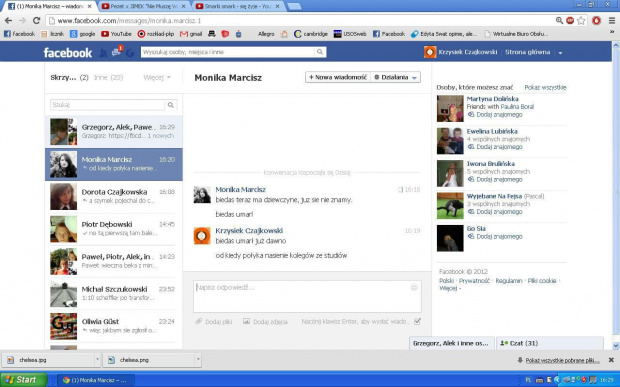Viewport: 620px width, 387px height.
Task: Click the Iwona Brulińska name link
Action: click(490, 164)
